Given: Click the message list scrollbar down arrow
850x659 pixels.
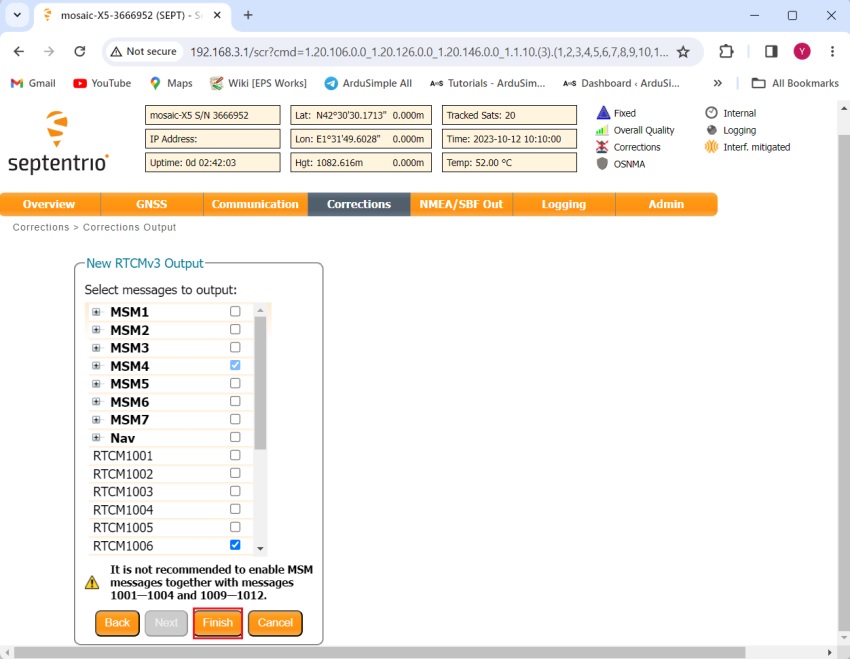Looking at the screenshot, I should pyautogui.click(x=261, y=549).
